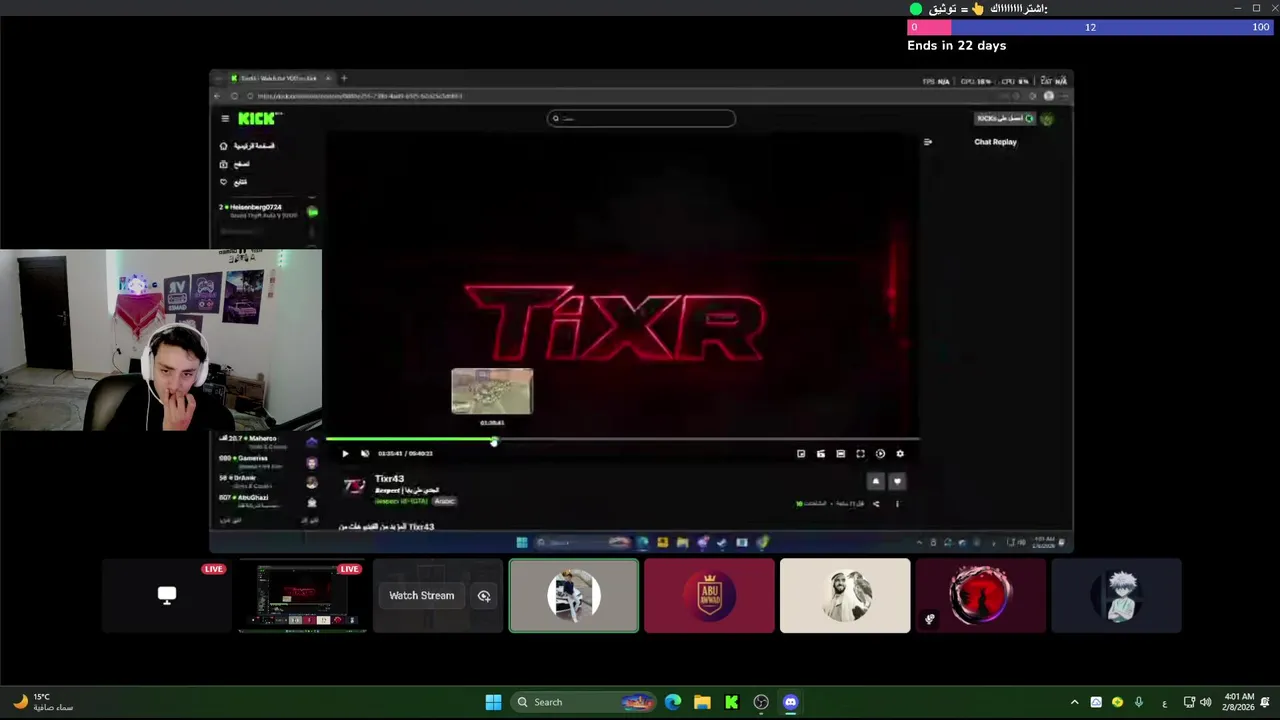Click the clip icon in the video controls

(821, 454)
